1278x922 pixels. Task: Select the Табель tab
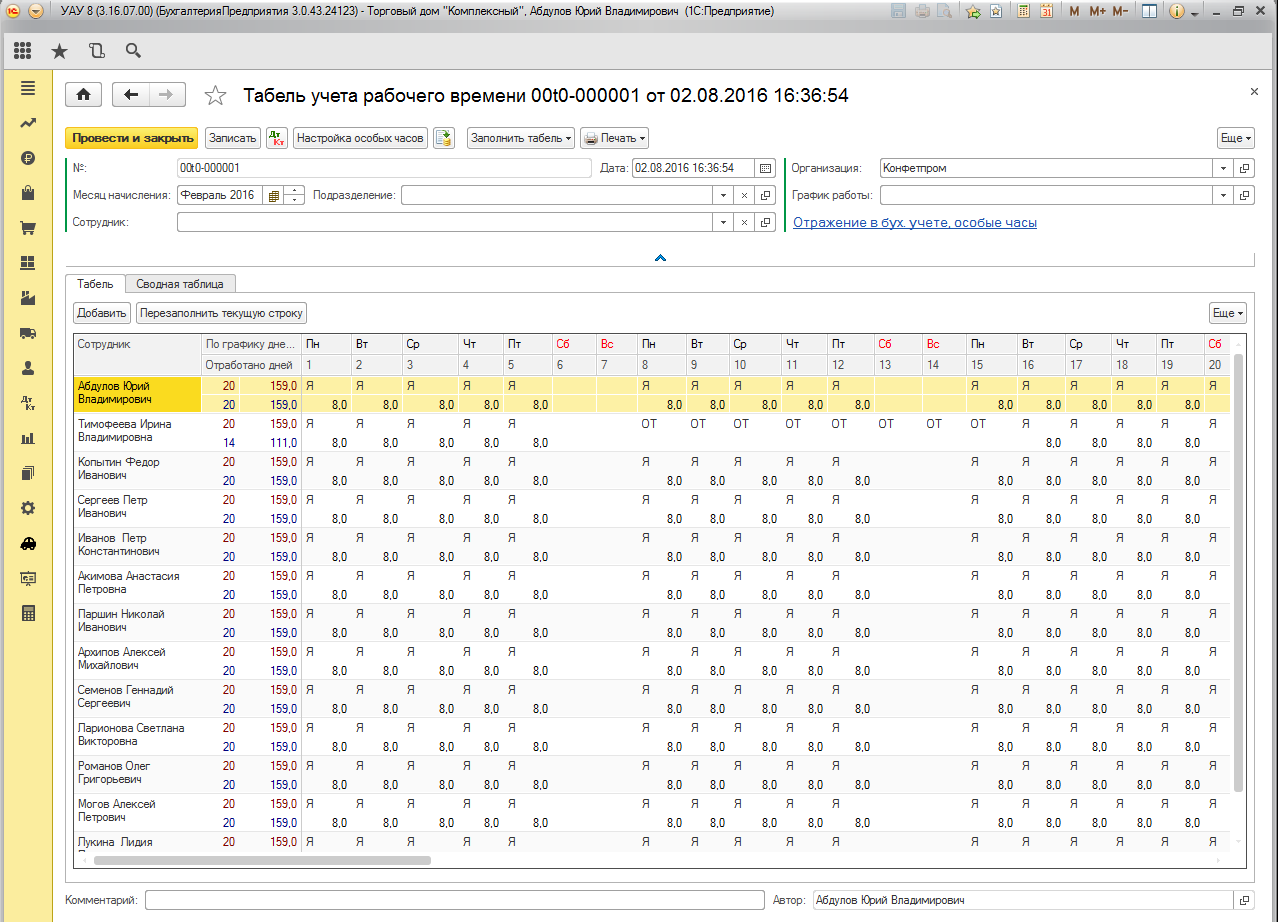[x=95, y=283]
